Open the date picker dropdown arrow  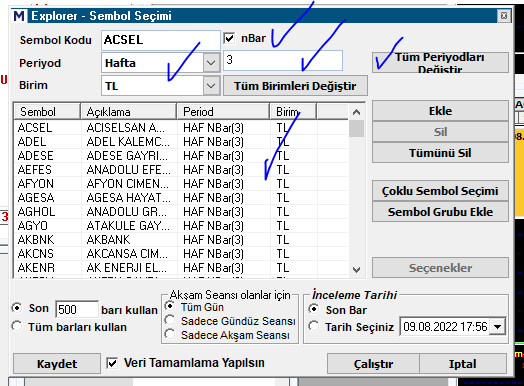tap(498, 327)
